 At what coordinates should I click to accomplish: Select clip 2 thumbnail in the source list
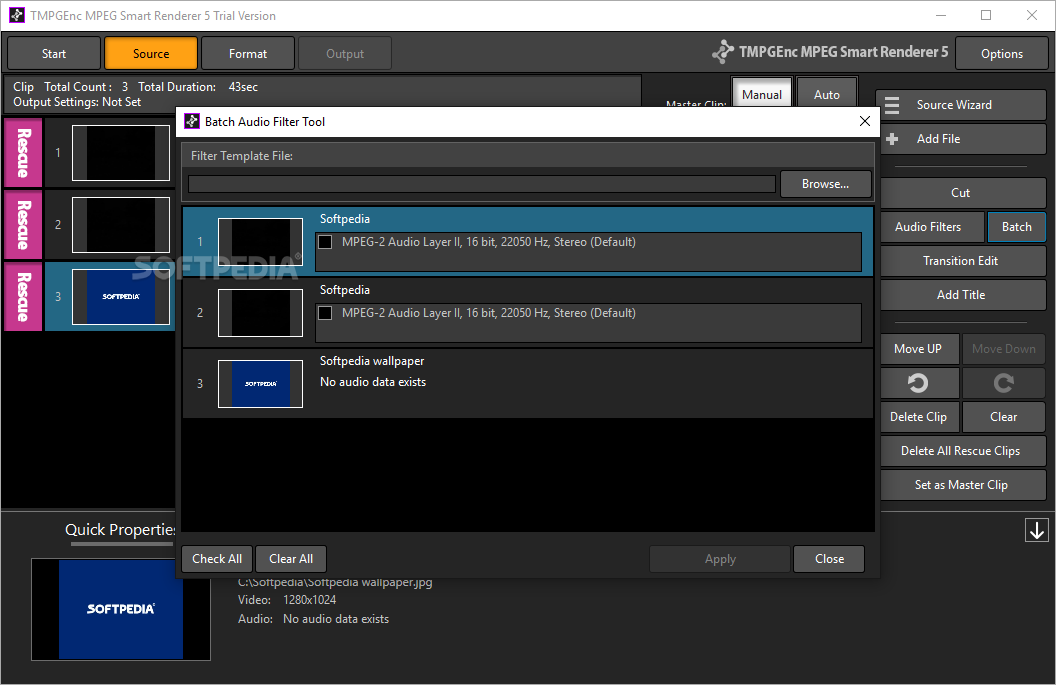pos(121,225)
